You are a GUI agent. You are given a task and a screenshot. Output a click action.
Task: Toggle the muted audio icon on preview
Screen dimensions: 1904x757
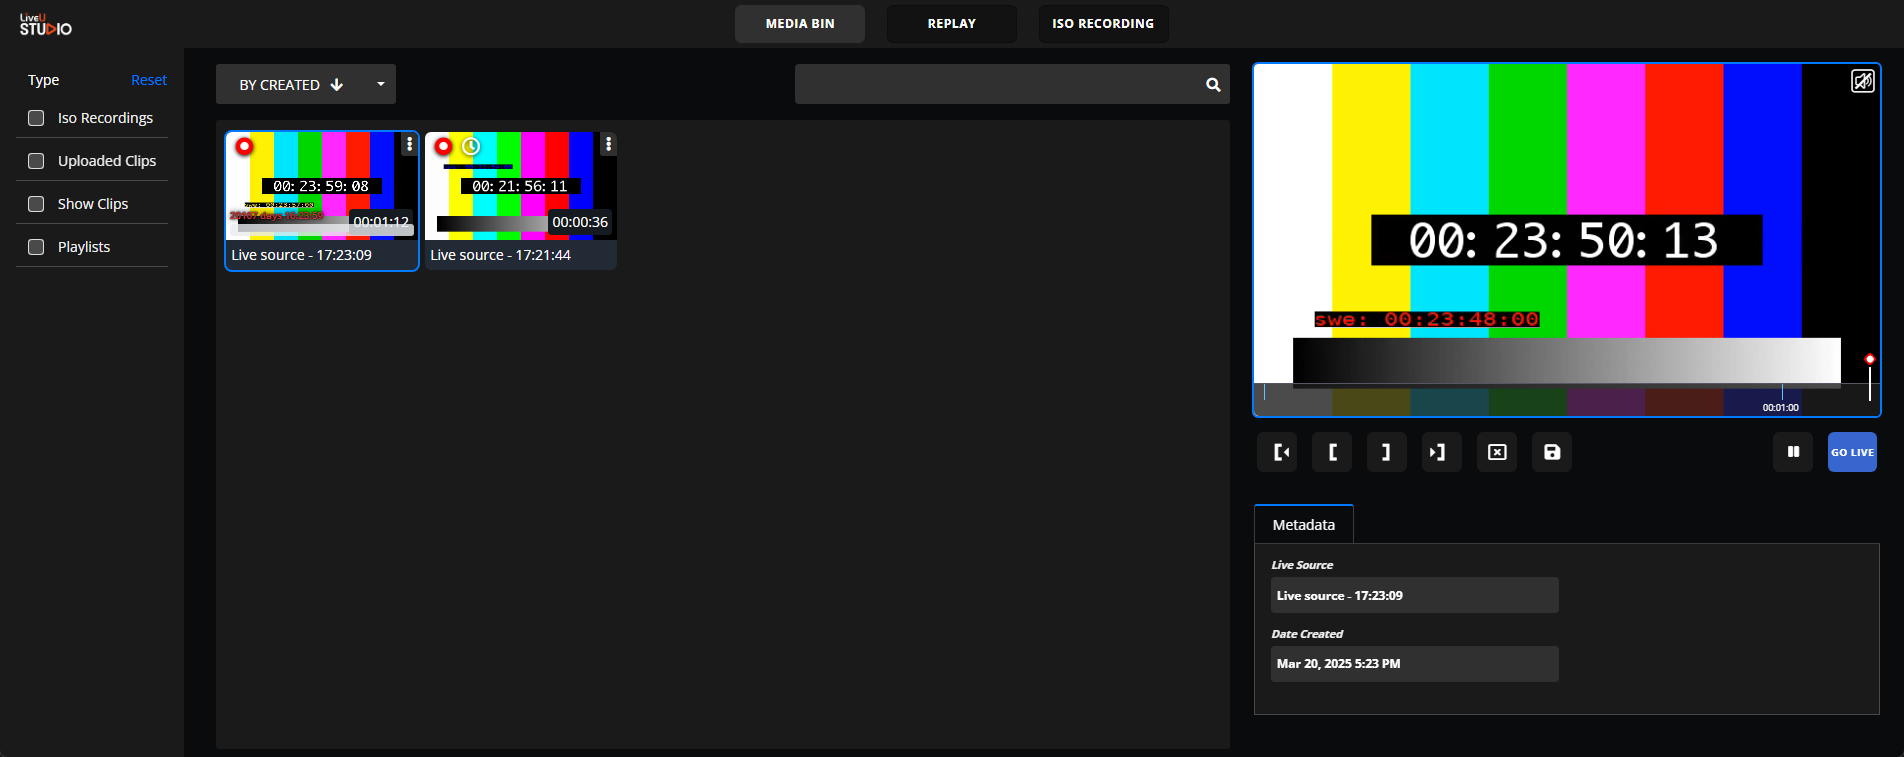point(1862,81)
